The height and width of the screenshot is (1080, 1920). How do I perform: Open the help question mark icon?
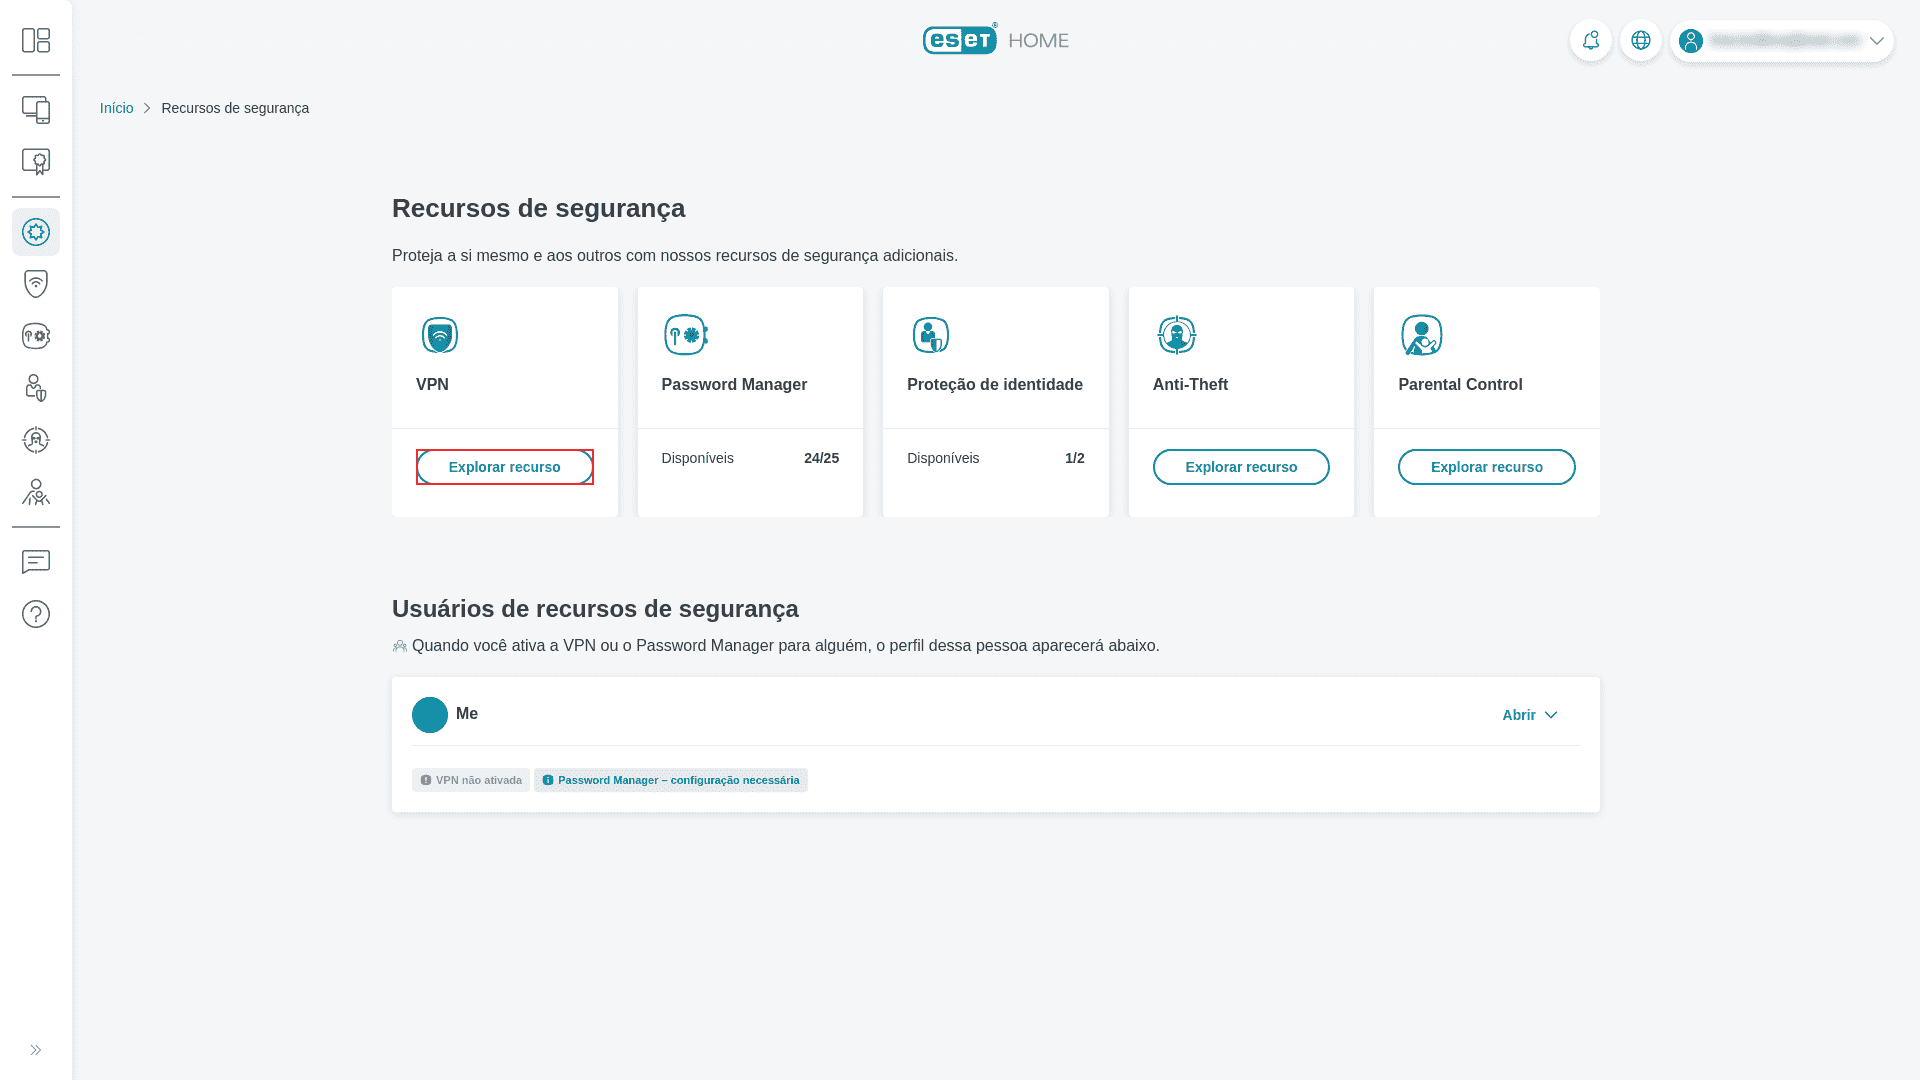[x=36, y=614]
